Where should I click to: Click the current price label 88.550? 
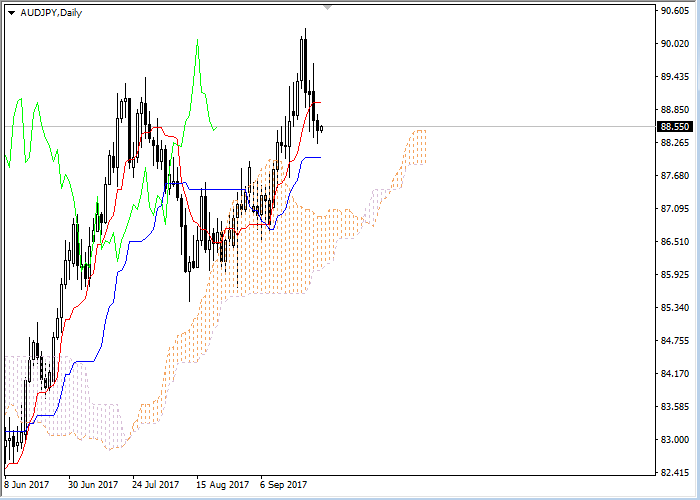pos(675,127)
